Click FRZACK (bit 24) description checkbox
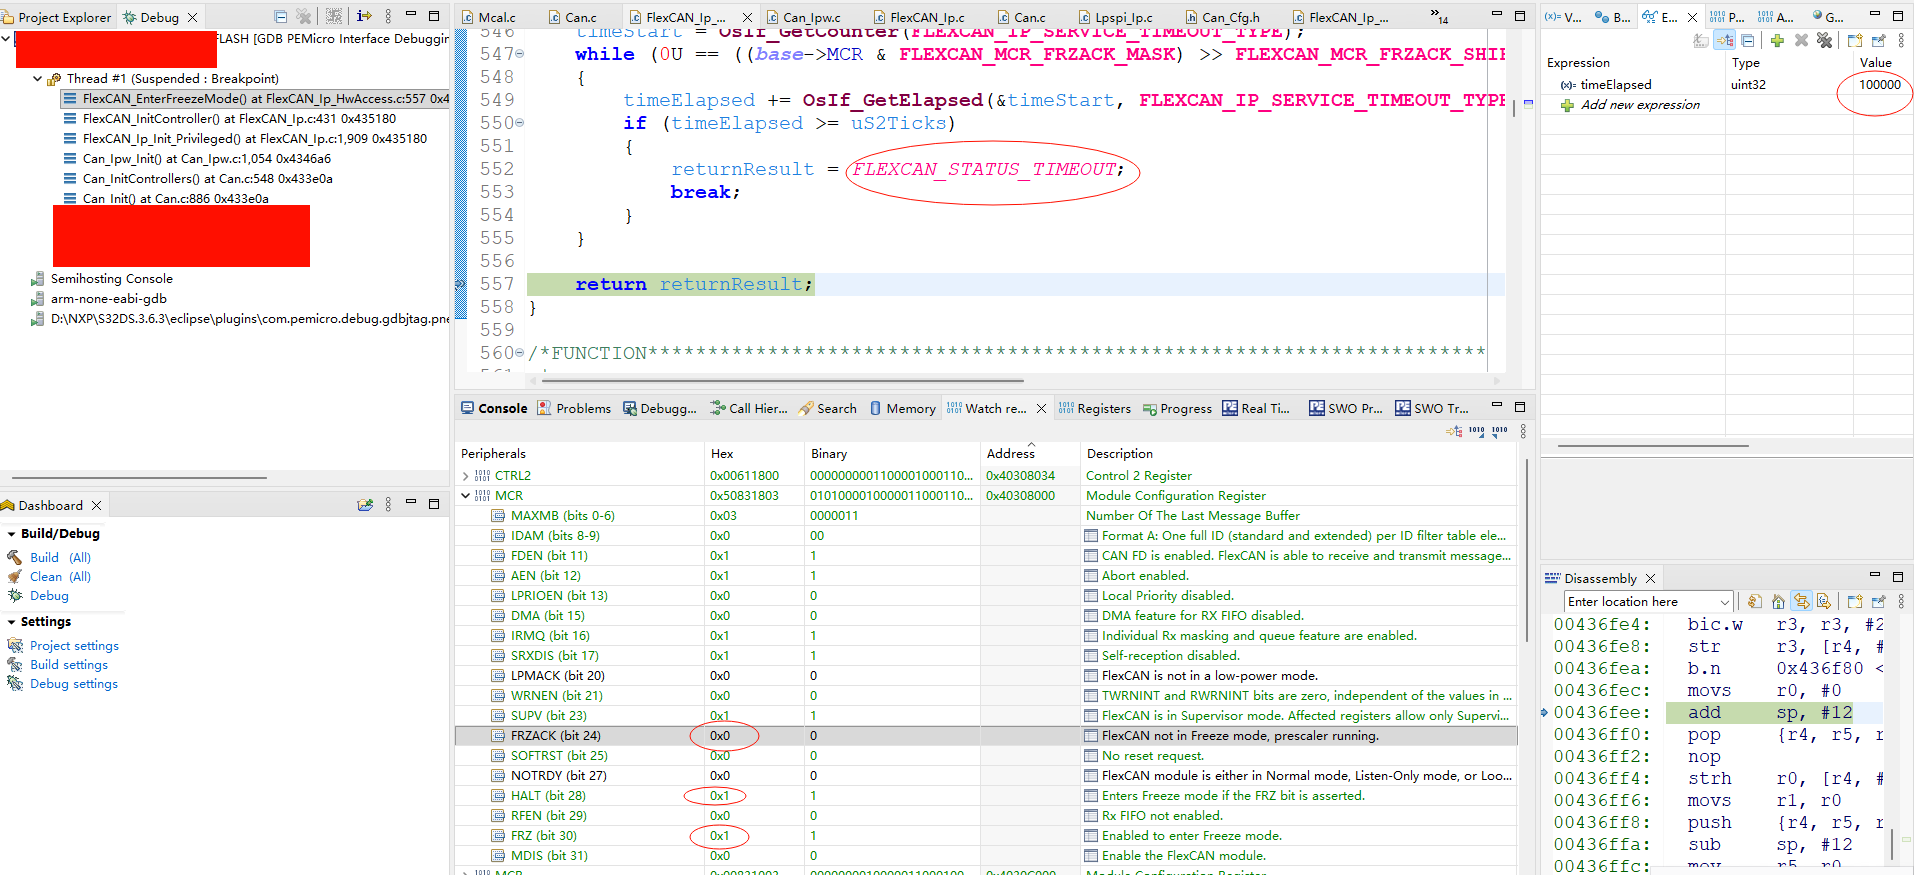The height and width of the screenshot is (875, 1914). pos(1091,735)
